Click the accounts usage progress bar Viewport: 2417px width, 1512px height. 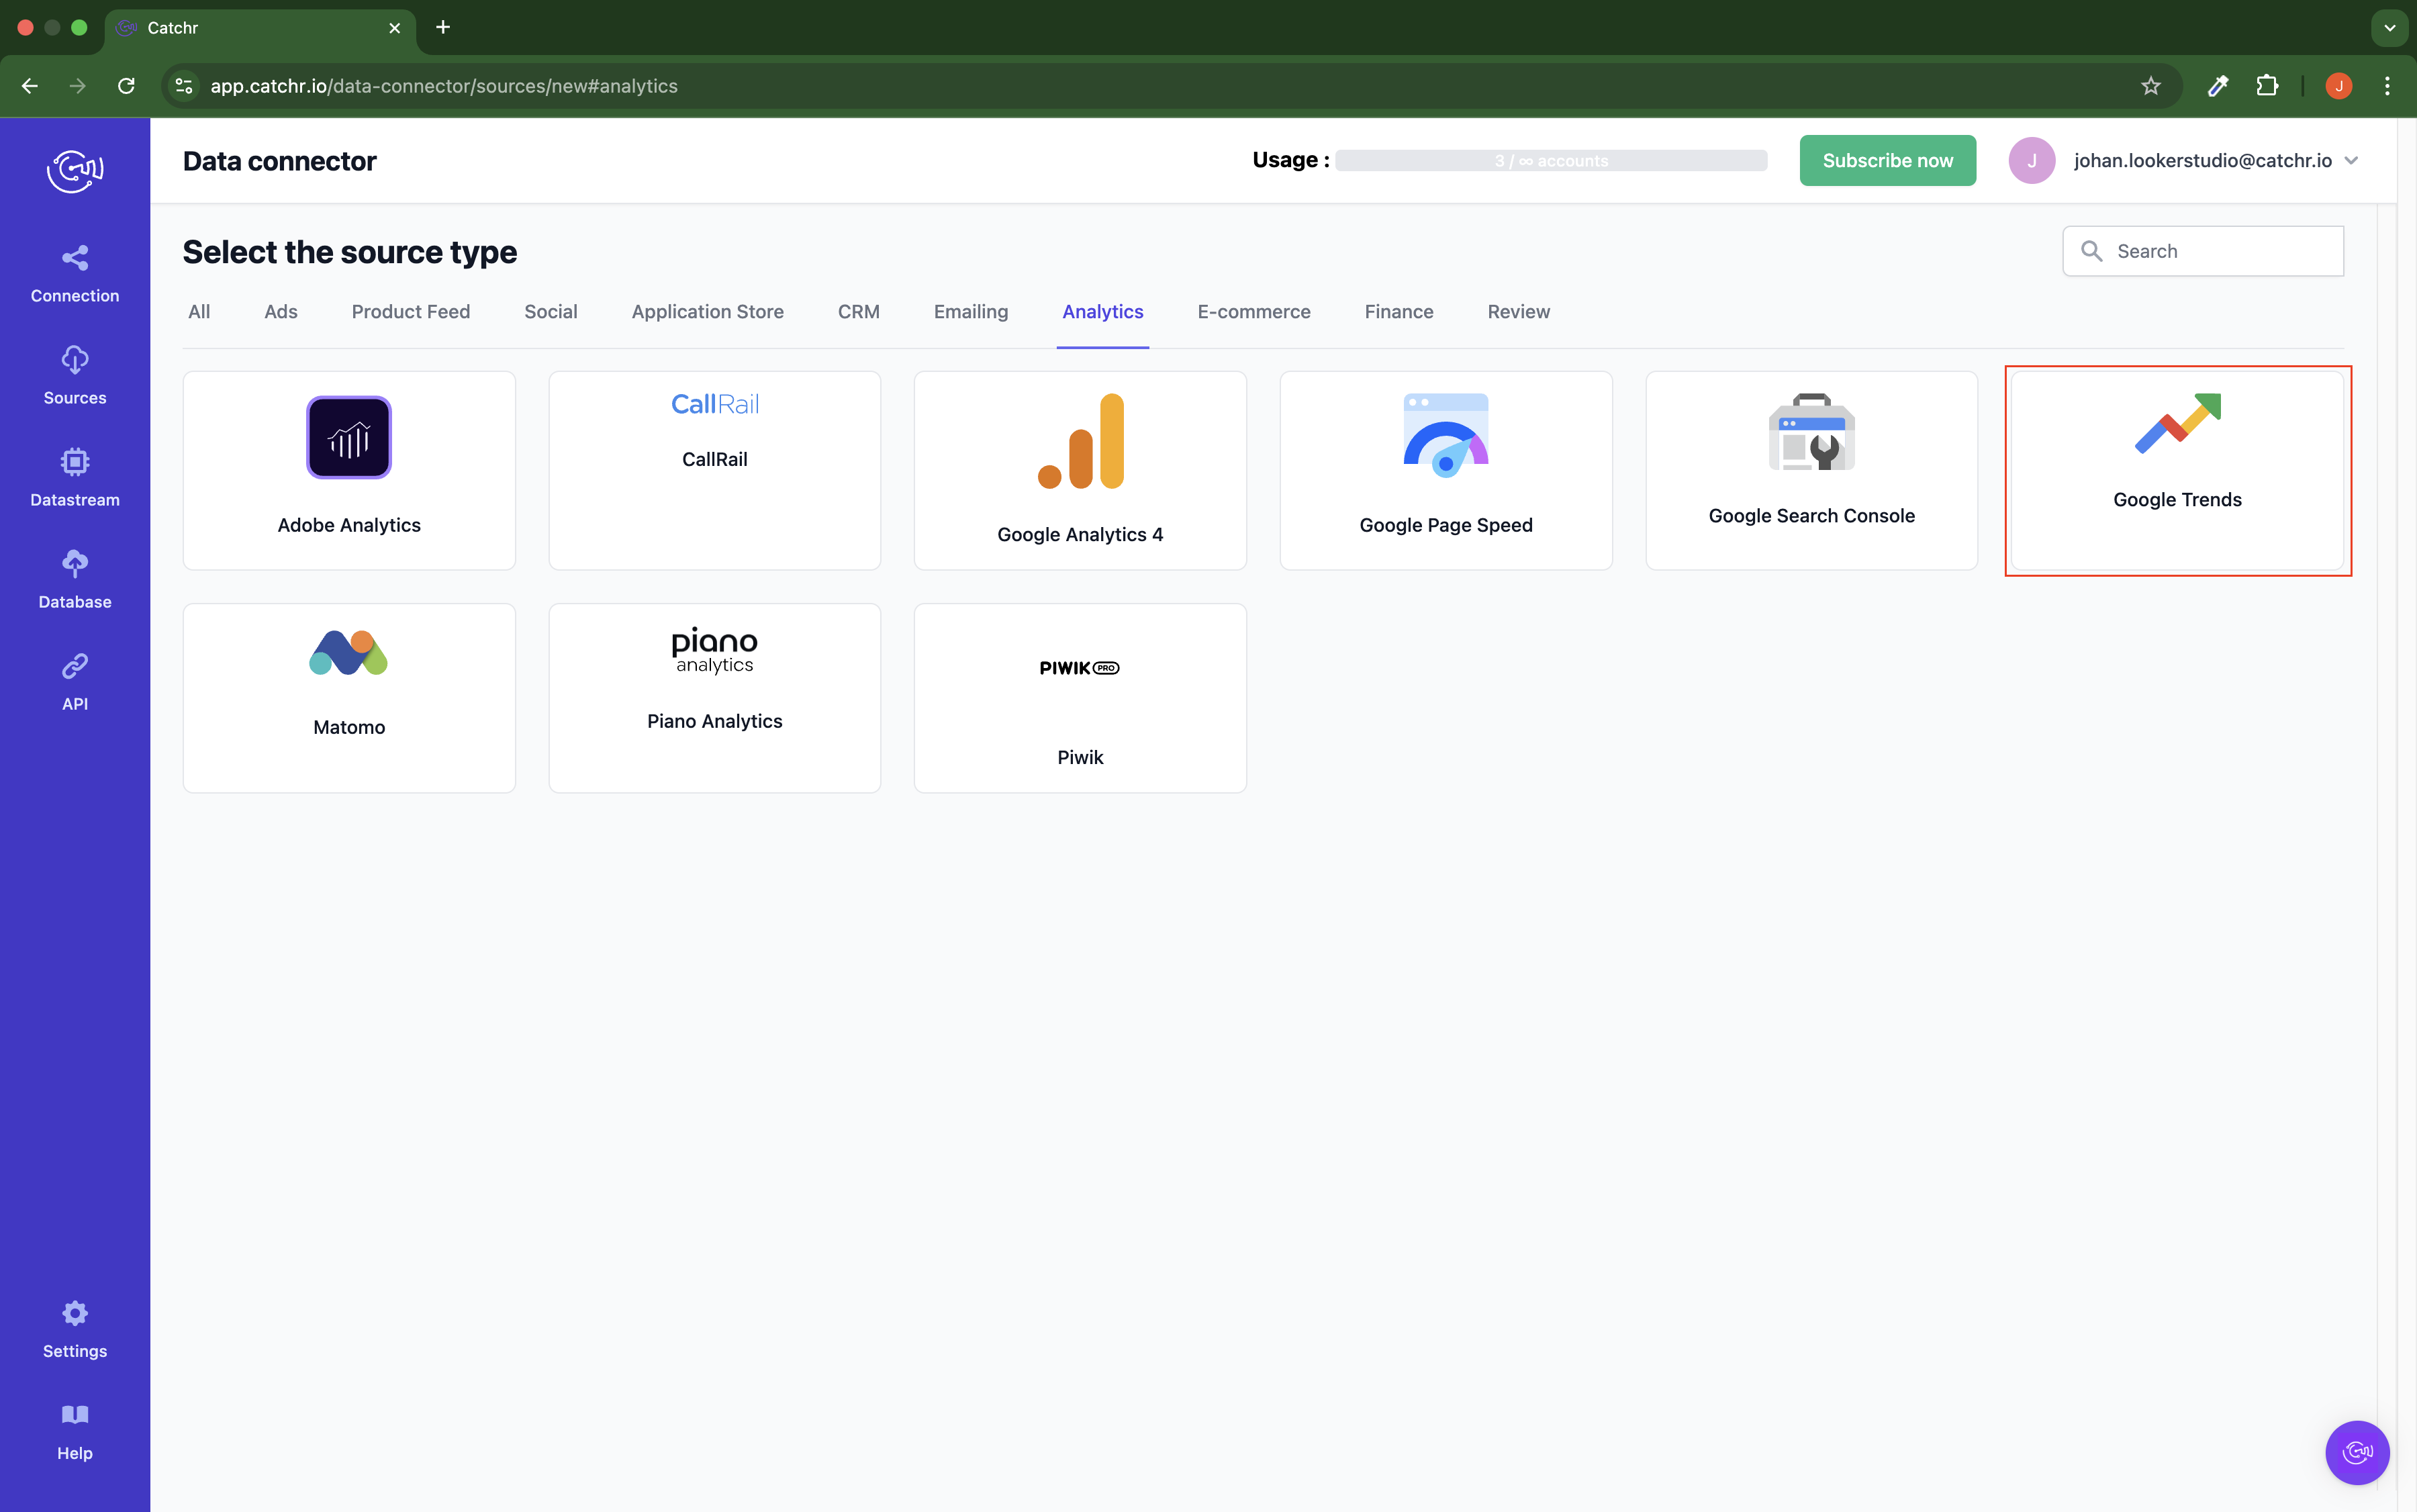coord(1551,161)
